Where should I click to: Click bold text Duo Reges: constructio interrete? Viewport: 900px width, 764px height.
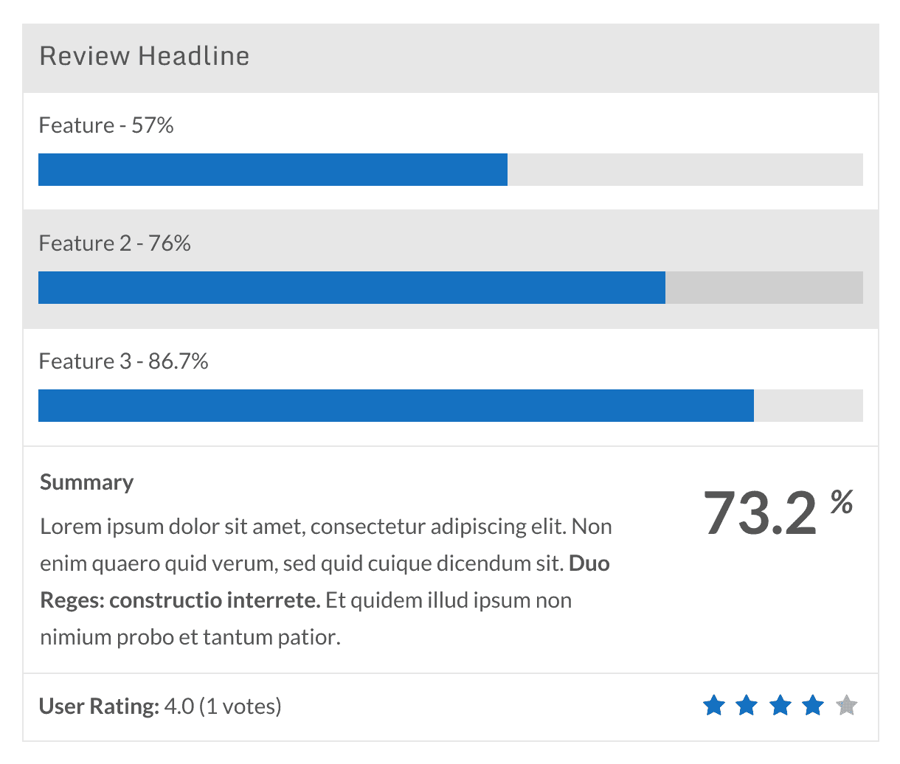pyautogui.click(x=325, y=581)
